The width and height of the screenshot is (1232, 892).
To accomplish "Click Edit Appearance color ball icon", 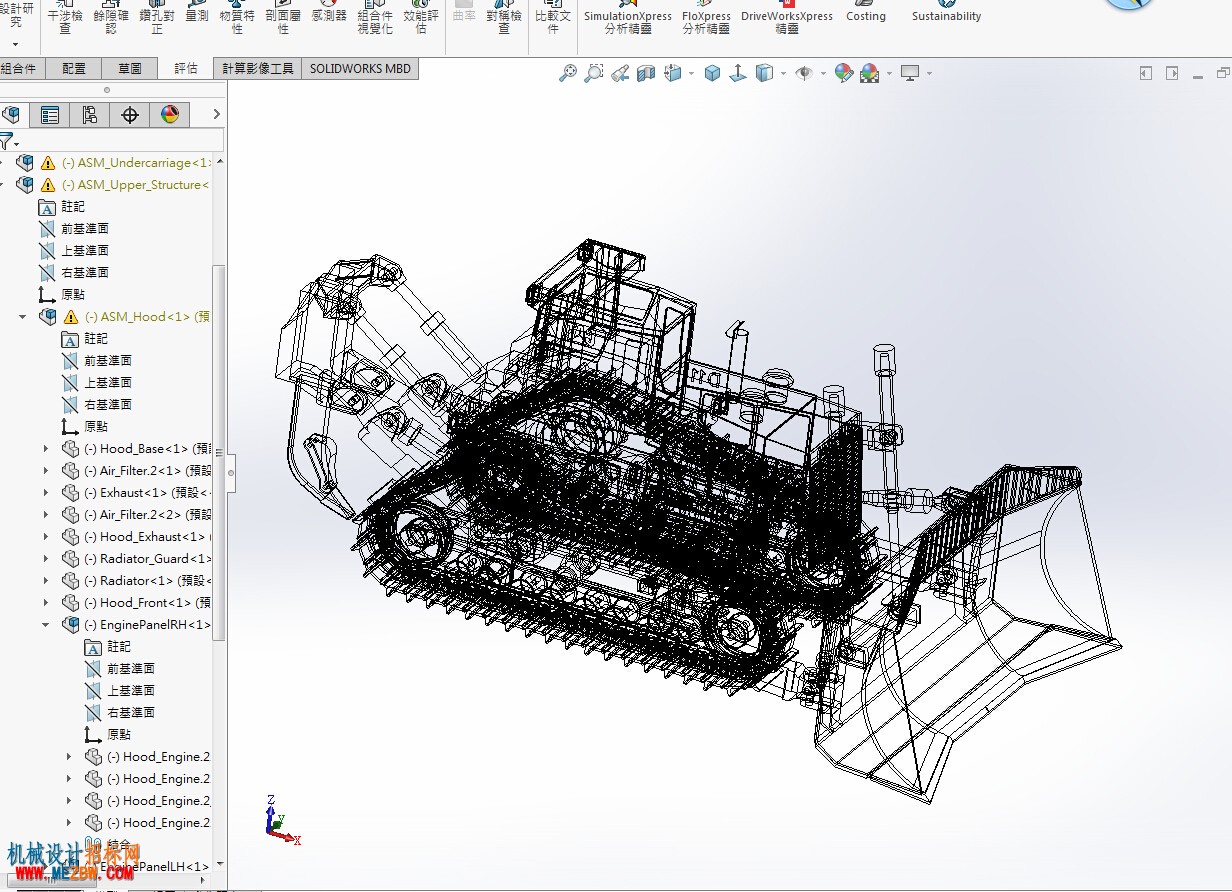I will point(843,73).
